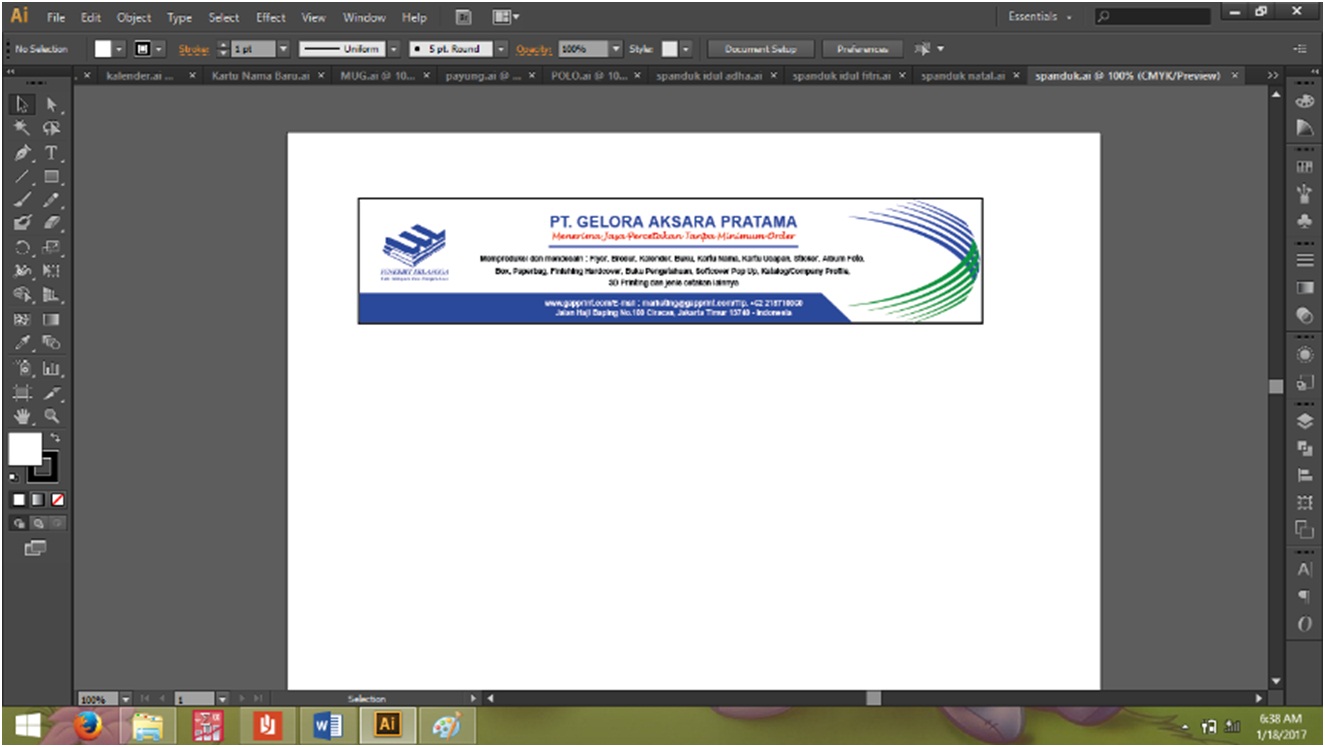Open the Window menu

point(364,18)
